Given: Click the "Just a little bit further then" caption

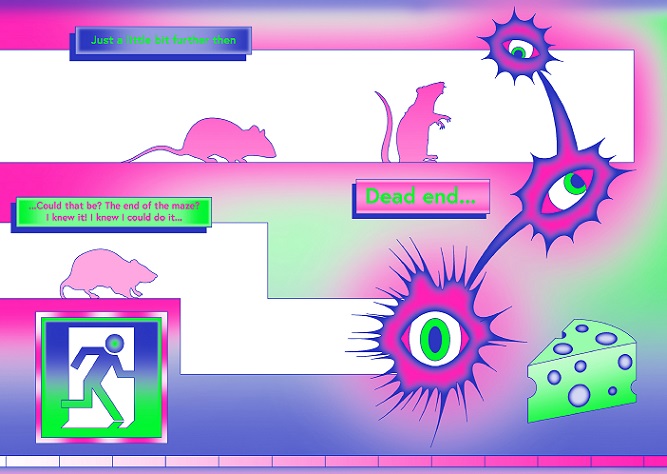Looking at the screenshot, I should pos(161,43).
